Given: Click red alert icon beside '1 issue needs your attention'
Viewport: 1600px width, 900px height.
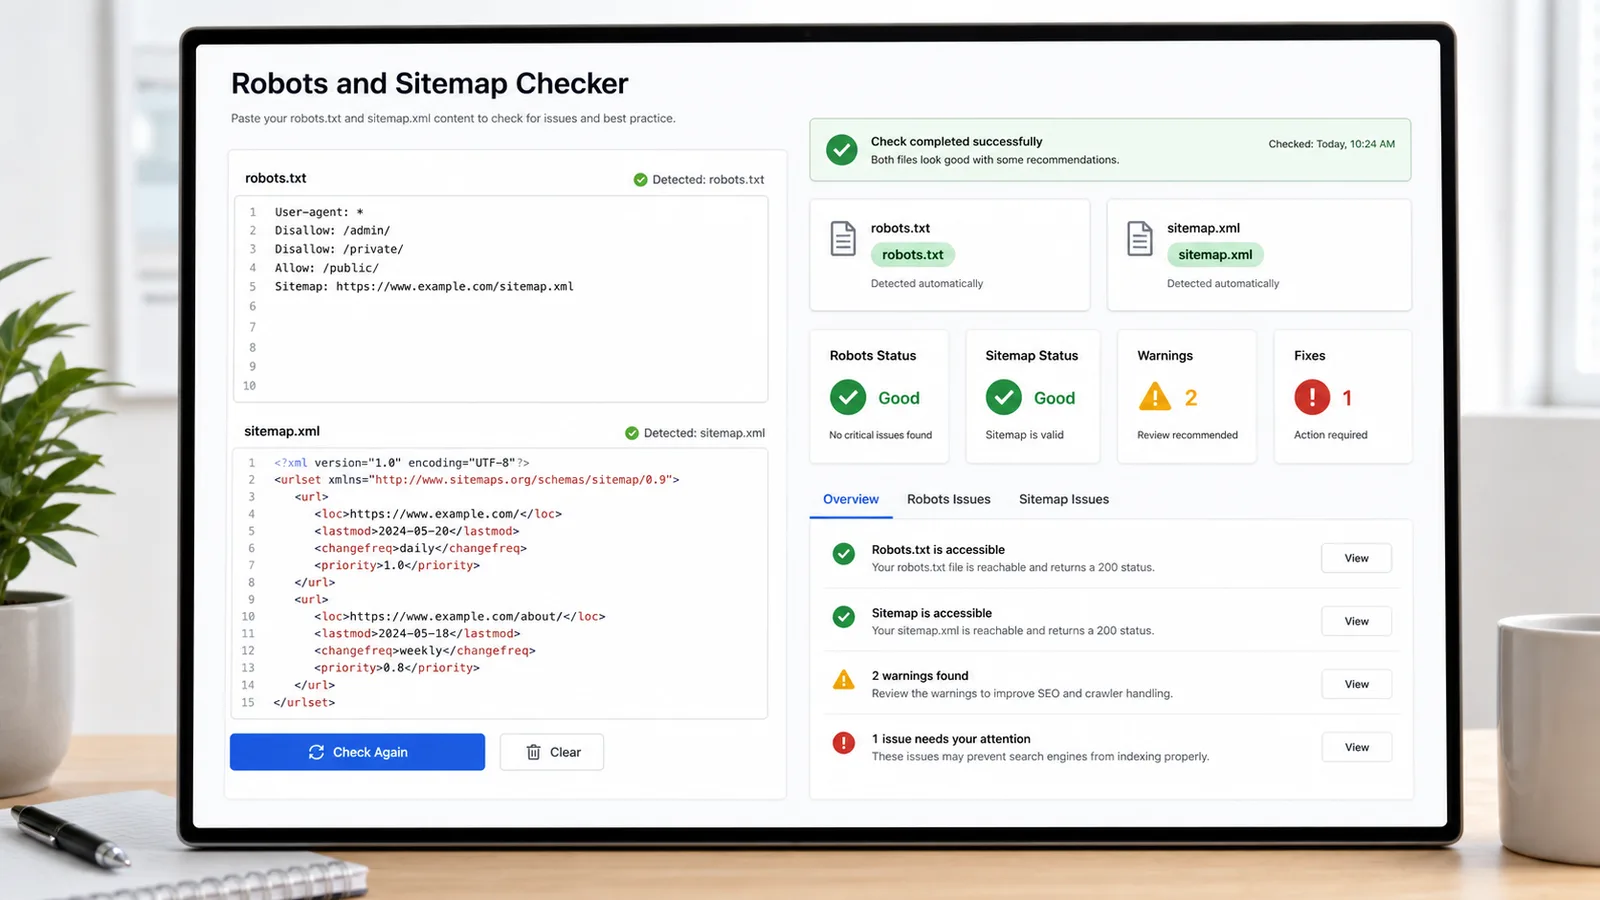Looking at the screenshot, I should pos(844,743).
